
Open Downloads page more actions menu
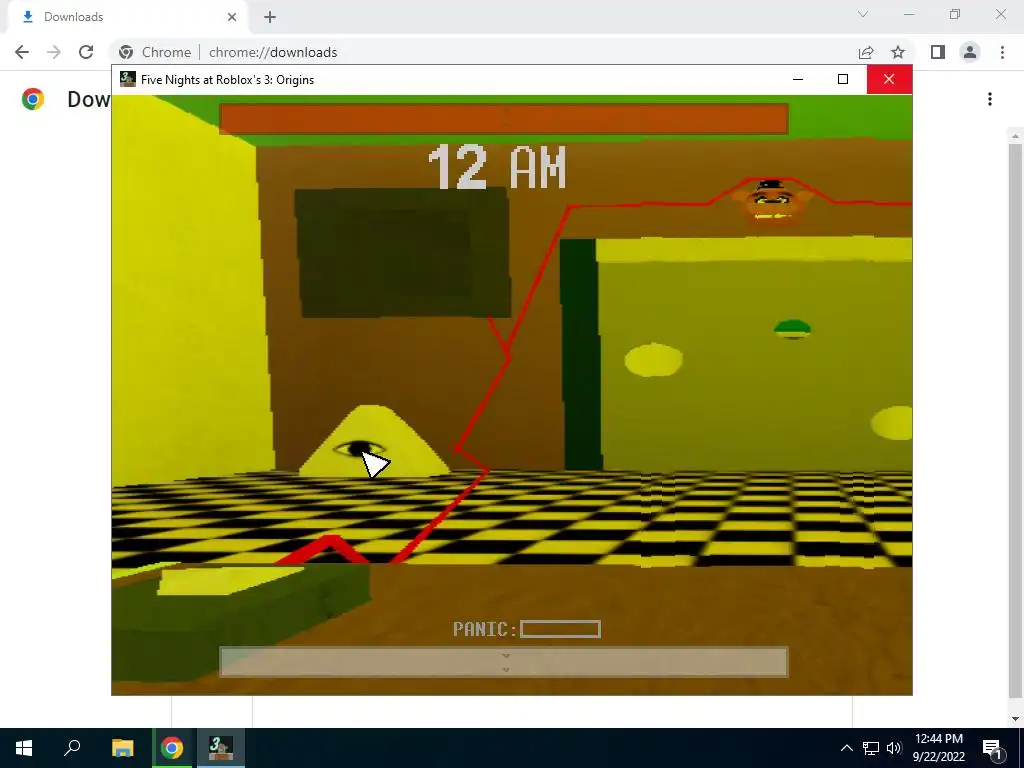click(990, 99)
